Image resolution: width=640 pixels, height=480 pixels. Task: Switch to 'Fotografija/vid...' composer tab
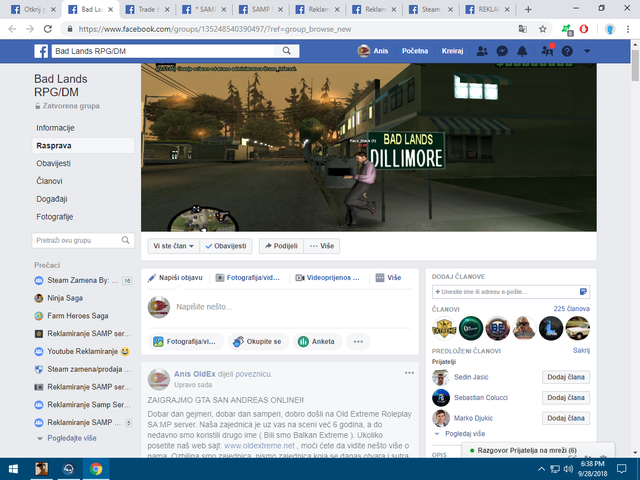click(x=248, y=278)
